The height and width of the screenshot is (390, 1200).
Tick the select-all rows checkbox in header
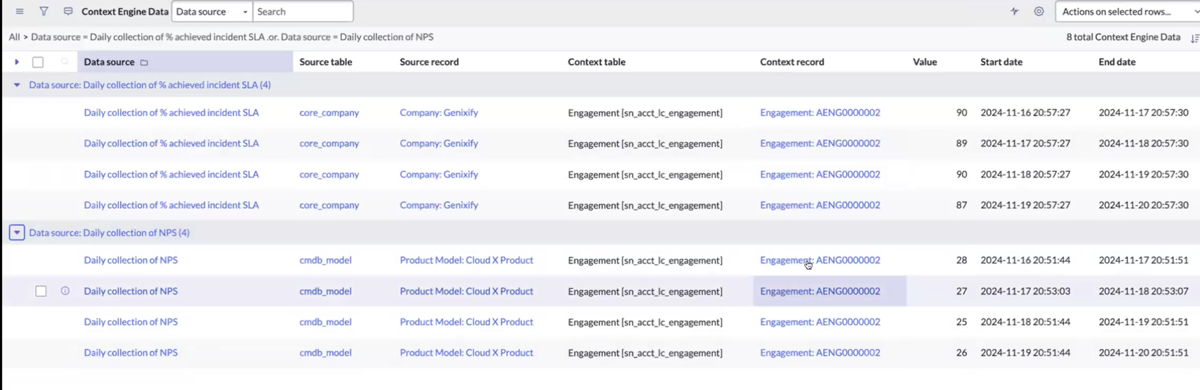(x=38, y=62)
